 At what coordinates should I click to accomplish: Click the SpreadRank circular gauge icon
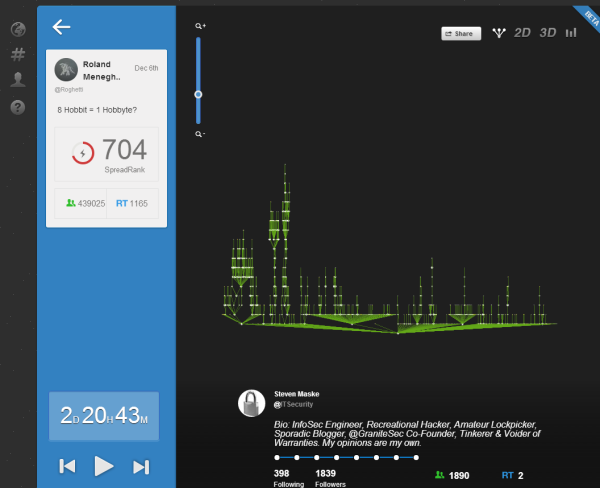83,153
